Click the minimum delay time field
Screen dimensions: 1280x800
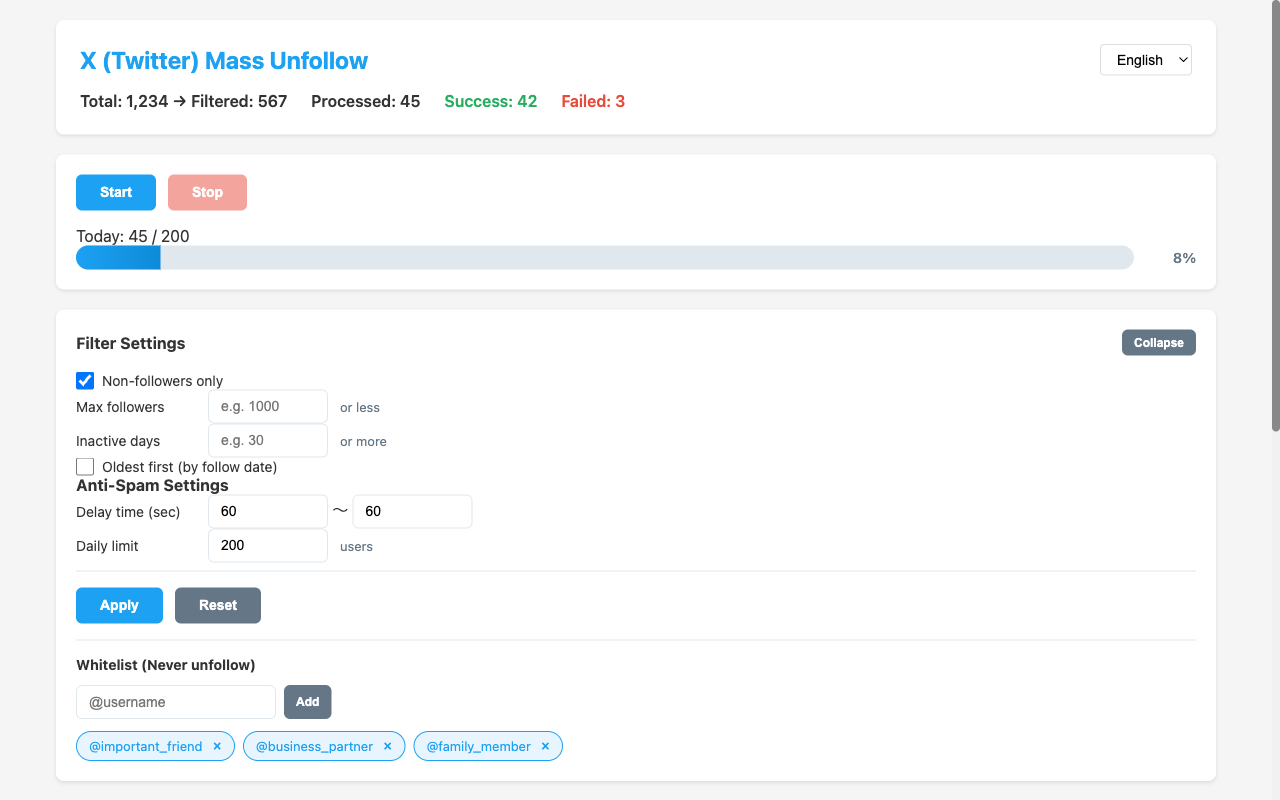268,511
